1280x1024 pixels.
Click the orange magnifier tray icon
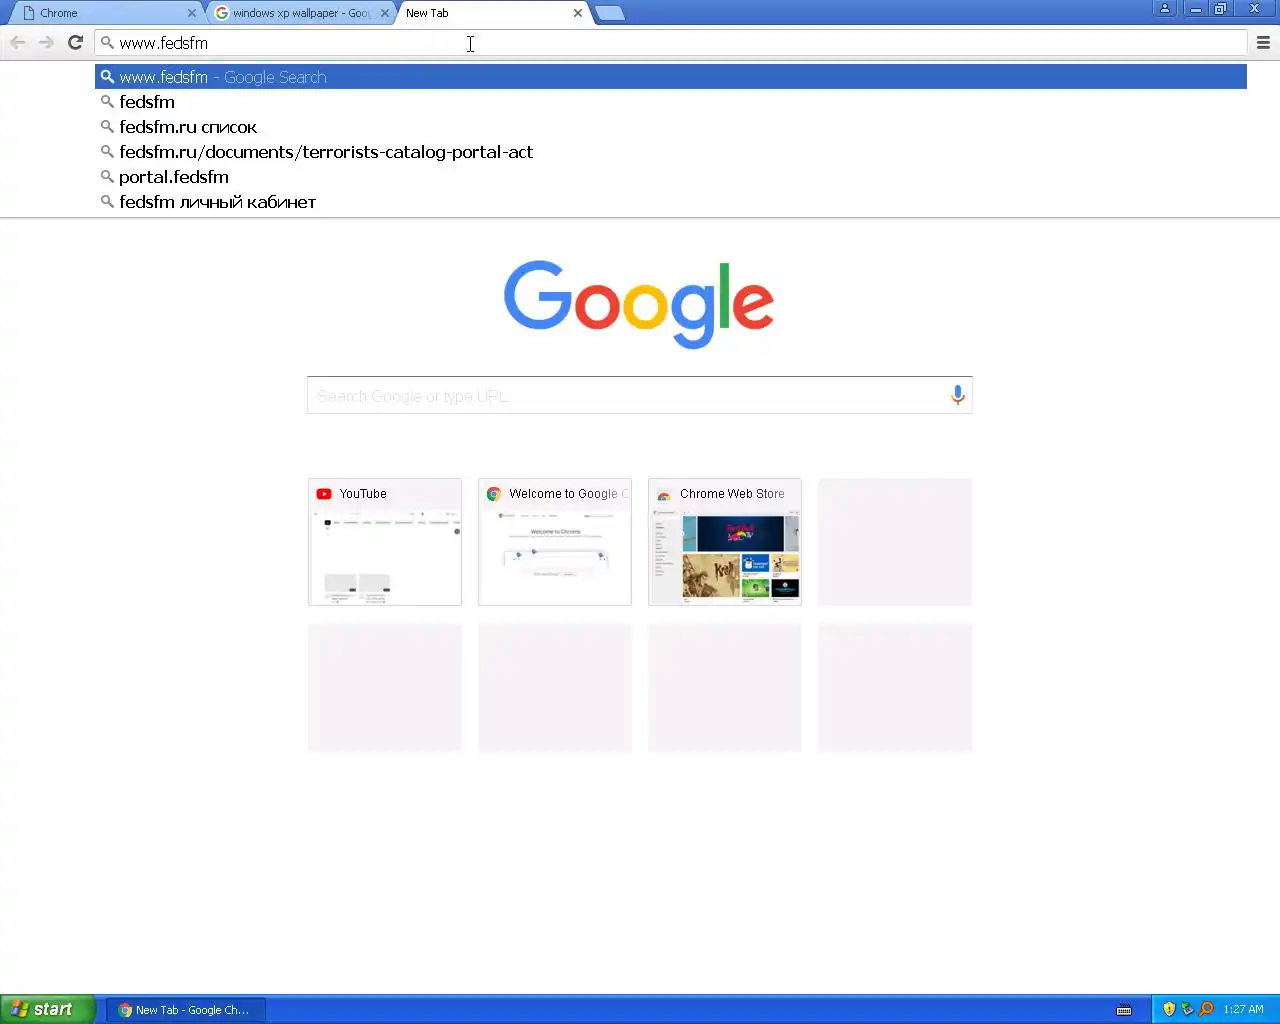(x=1206, y=1009)
